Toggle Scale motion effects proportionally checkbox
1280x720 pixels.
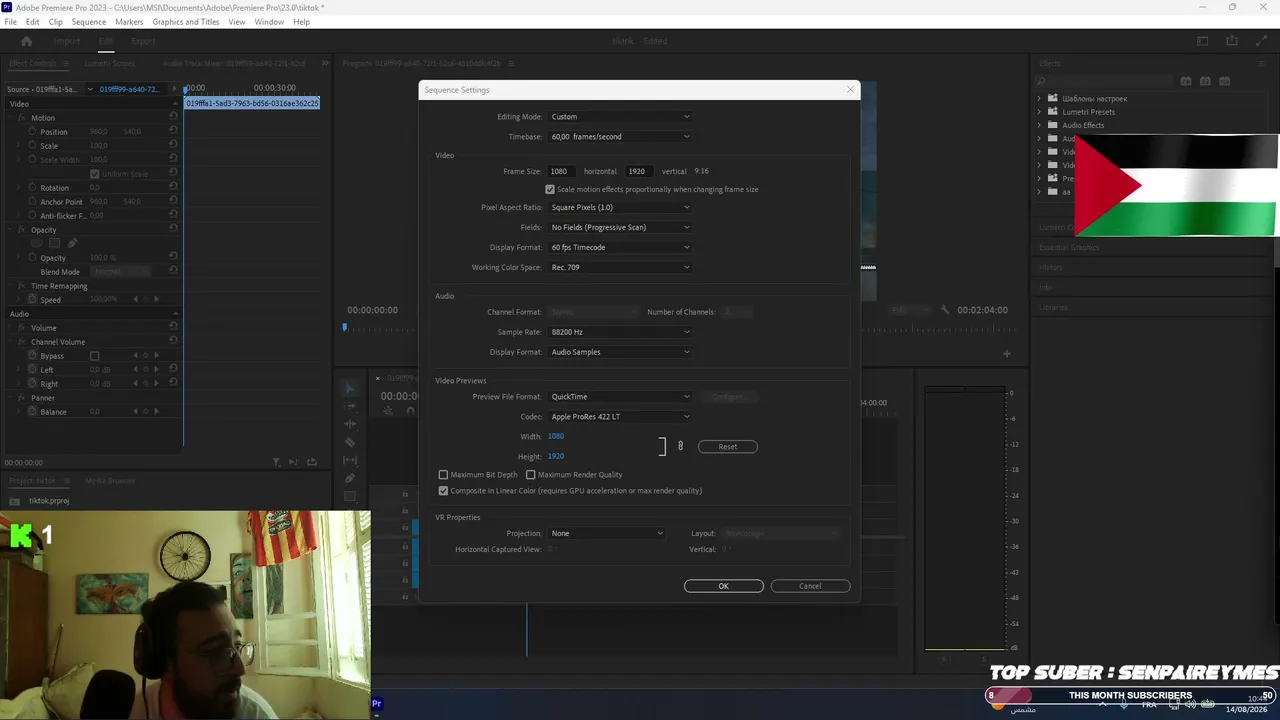coord(550,189)
